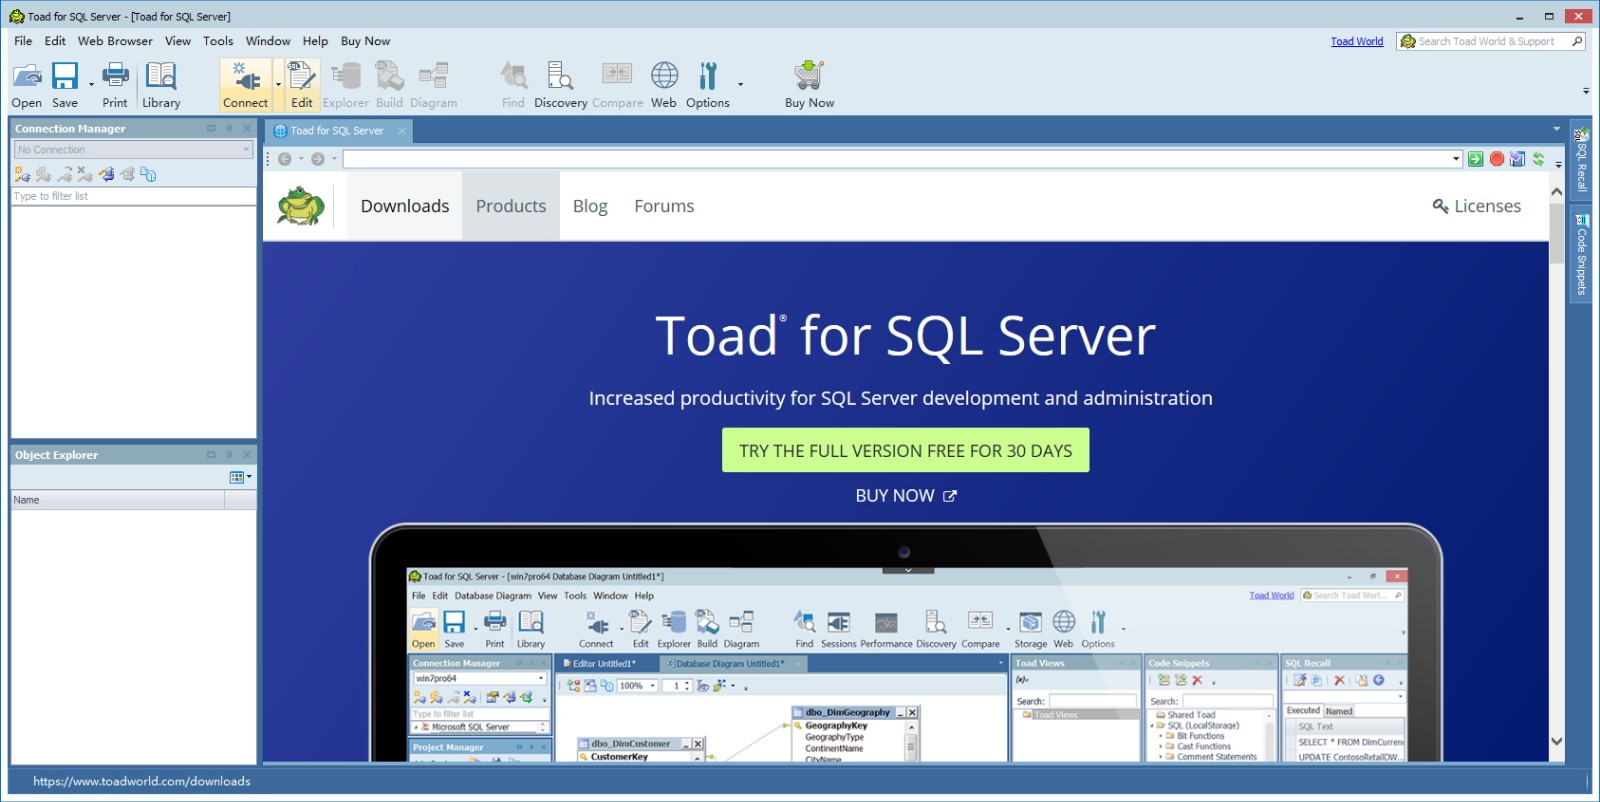Refresh the web page with green arrows icon
This screenshot has height=802, width=1600.
[1538, 159]
